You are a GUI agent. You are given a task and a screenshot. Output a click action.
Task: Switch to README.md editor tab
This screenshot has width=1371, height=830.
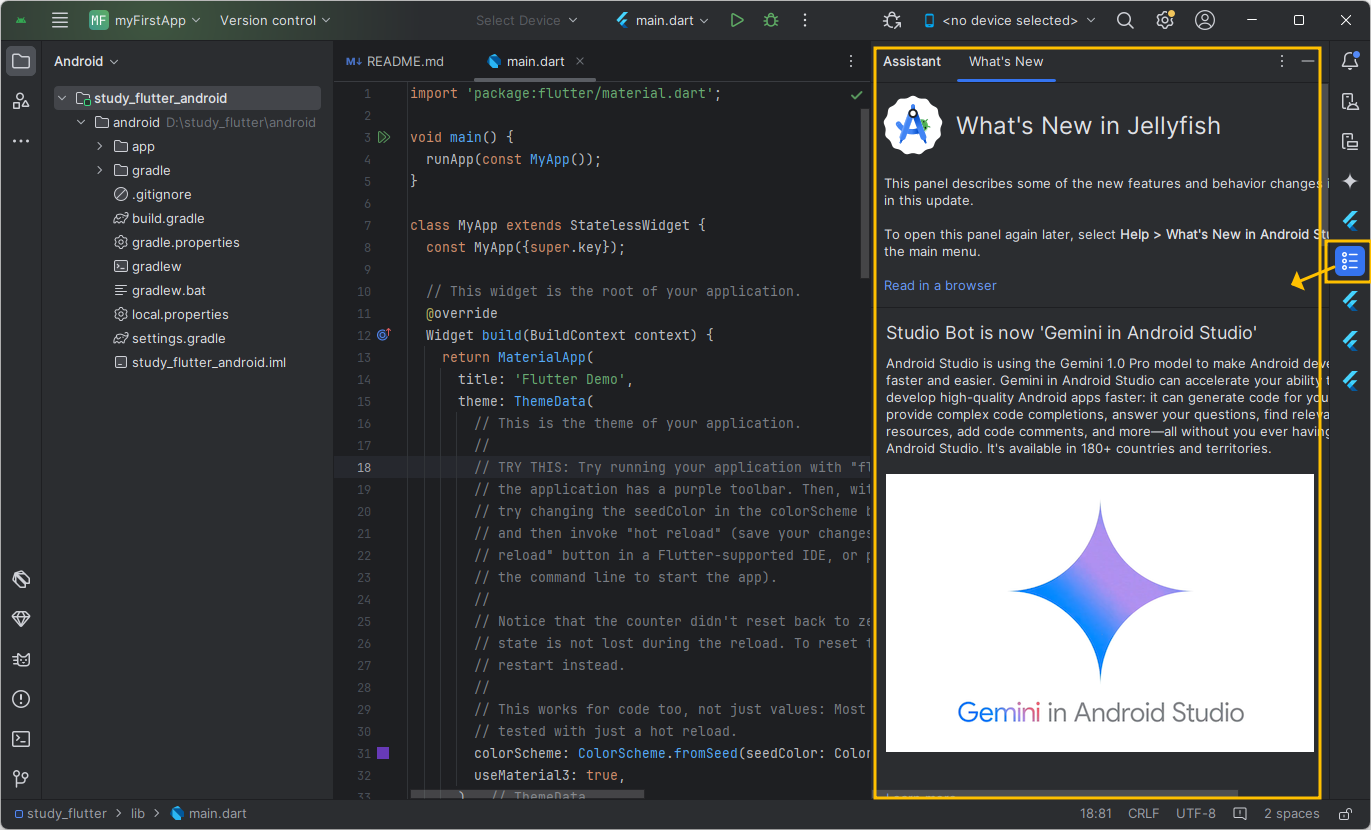(395, 61)
